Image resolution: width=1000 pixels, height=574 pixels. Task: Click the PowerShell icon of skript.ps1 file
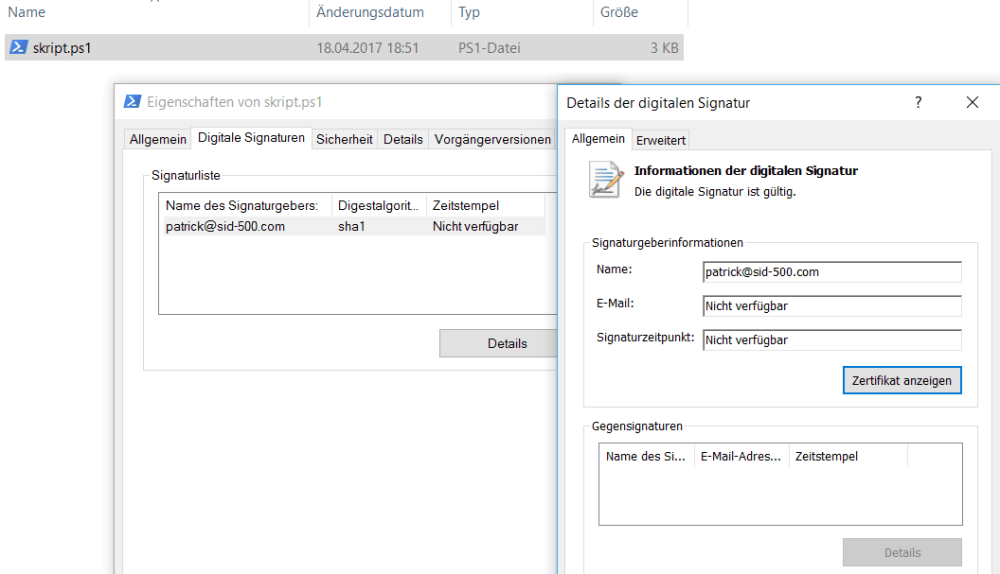[19, 47]
